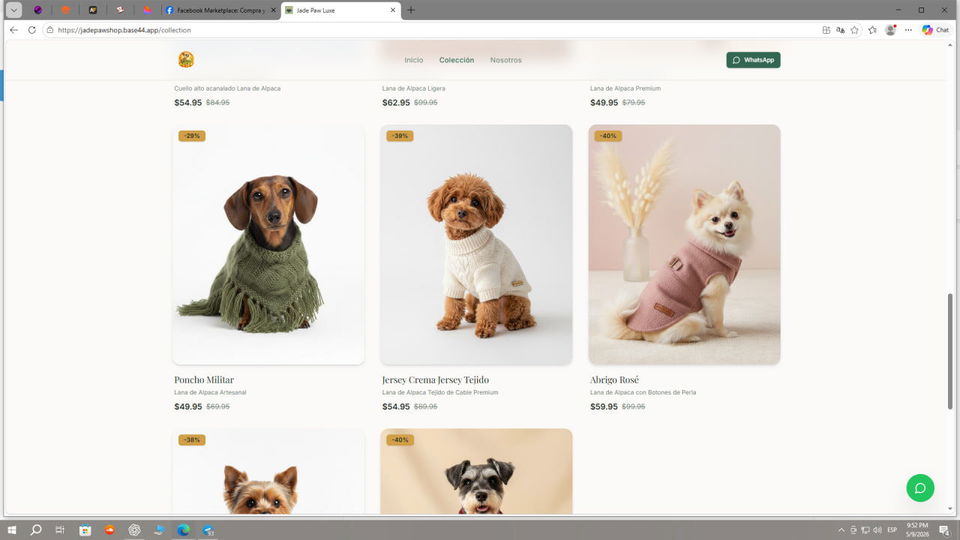This screenshot has height=540, width=960.
Task: Open the Poncho Militar product title
Action: pyautogui.click(x=204, y=380)
